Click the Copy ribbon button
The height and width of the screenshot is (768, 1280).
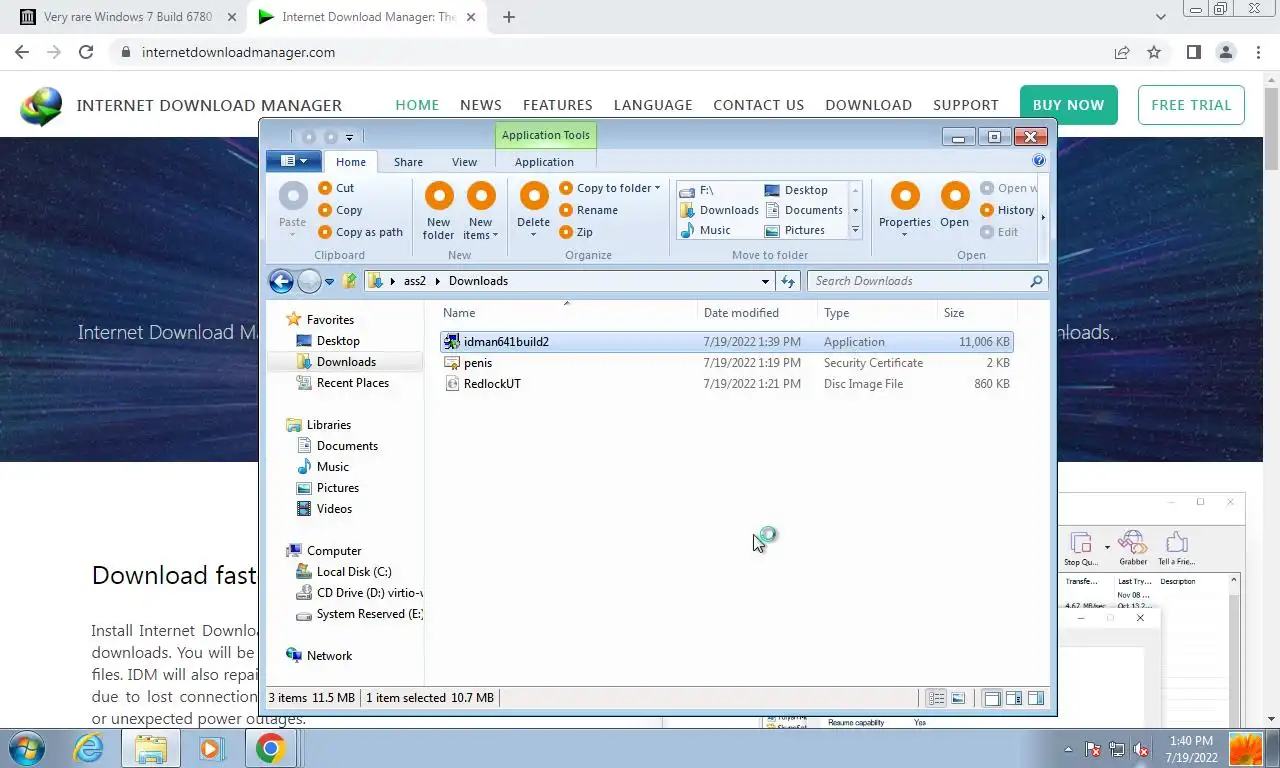click(340, 210)
